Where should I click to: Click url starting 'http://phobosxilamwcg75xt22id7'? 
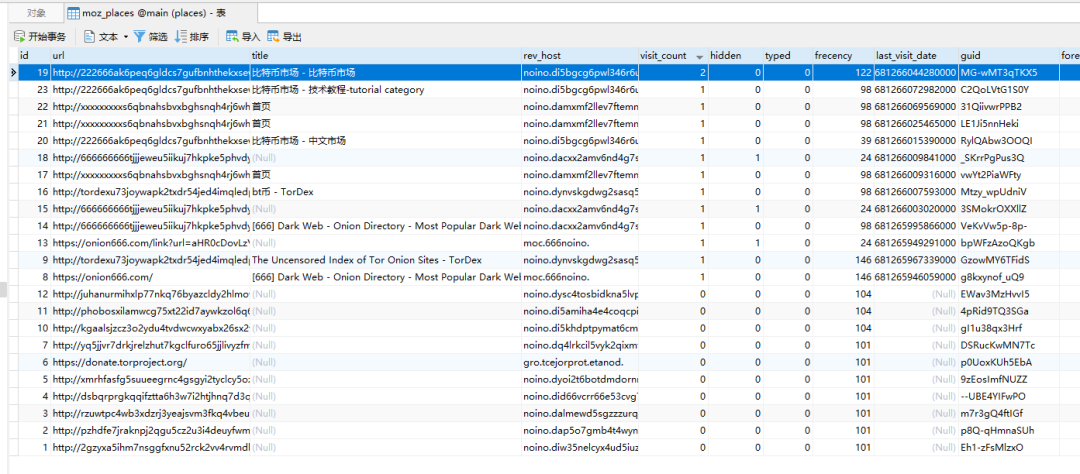click(x=149, y=311)
